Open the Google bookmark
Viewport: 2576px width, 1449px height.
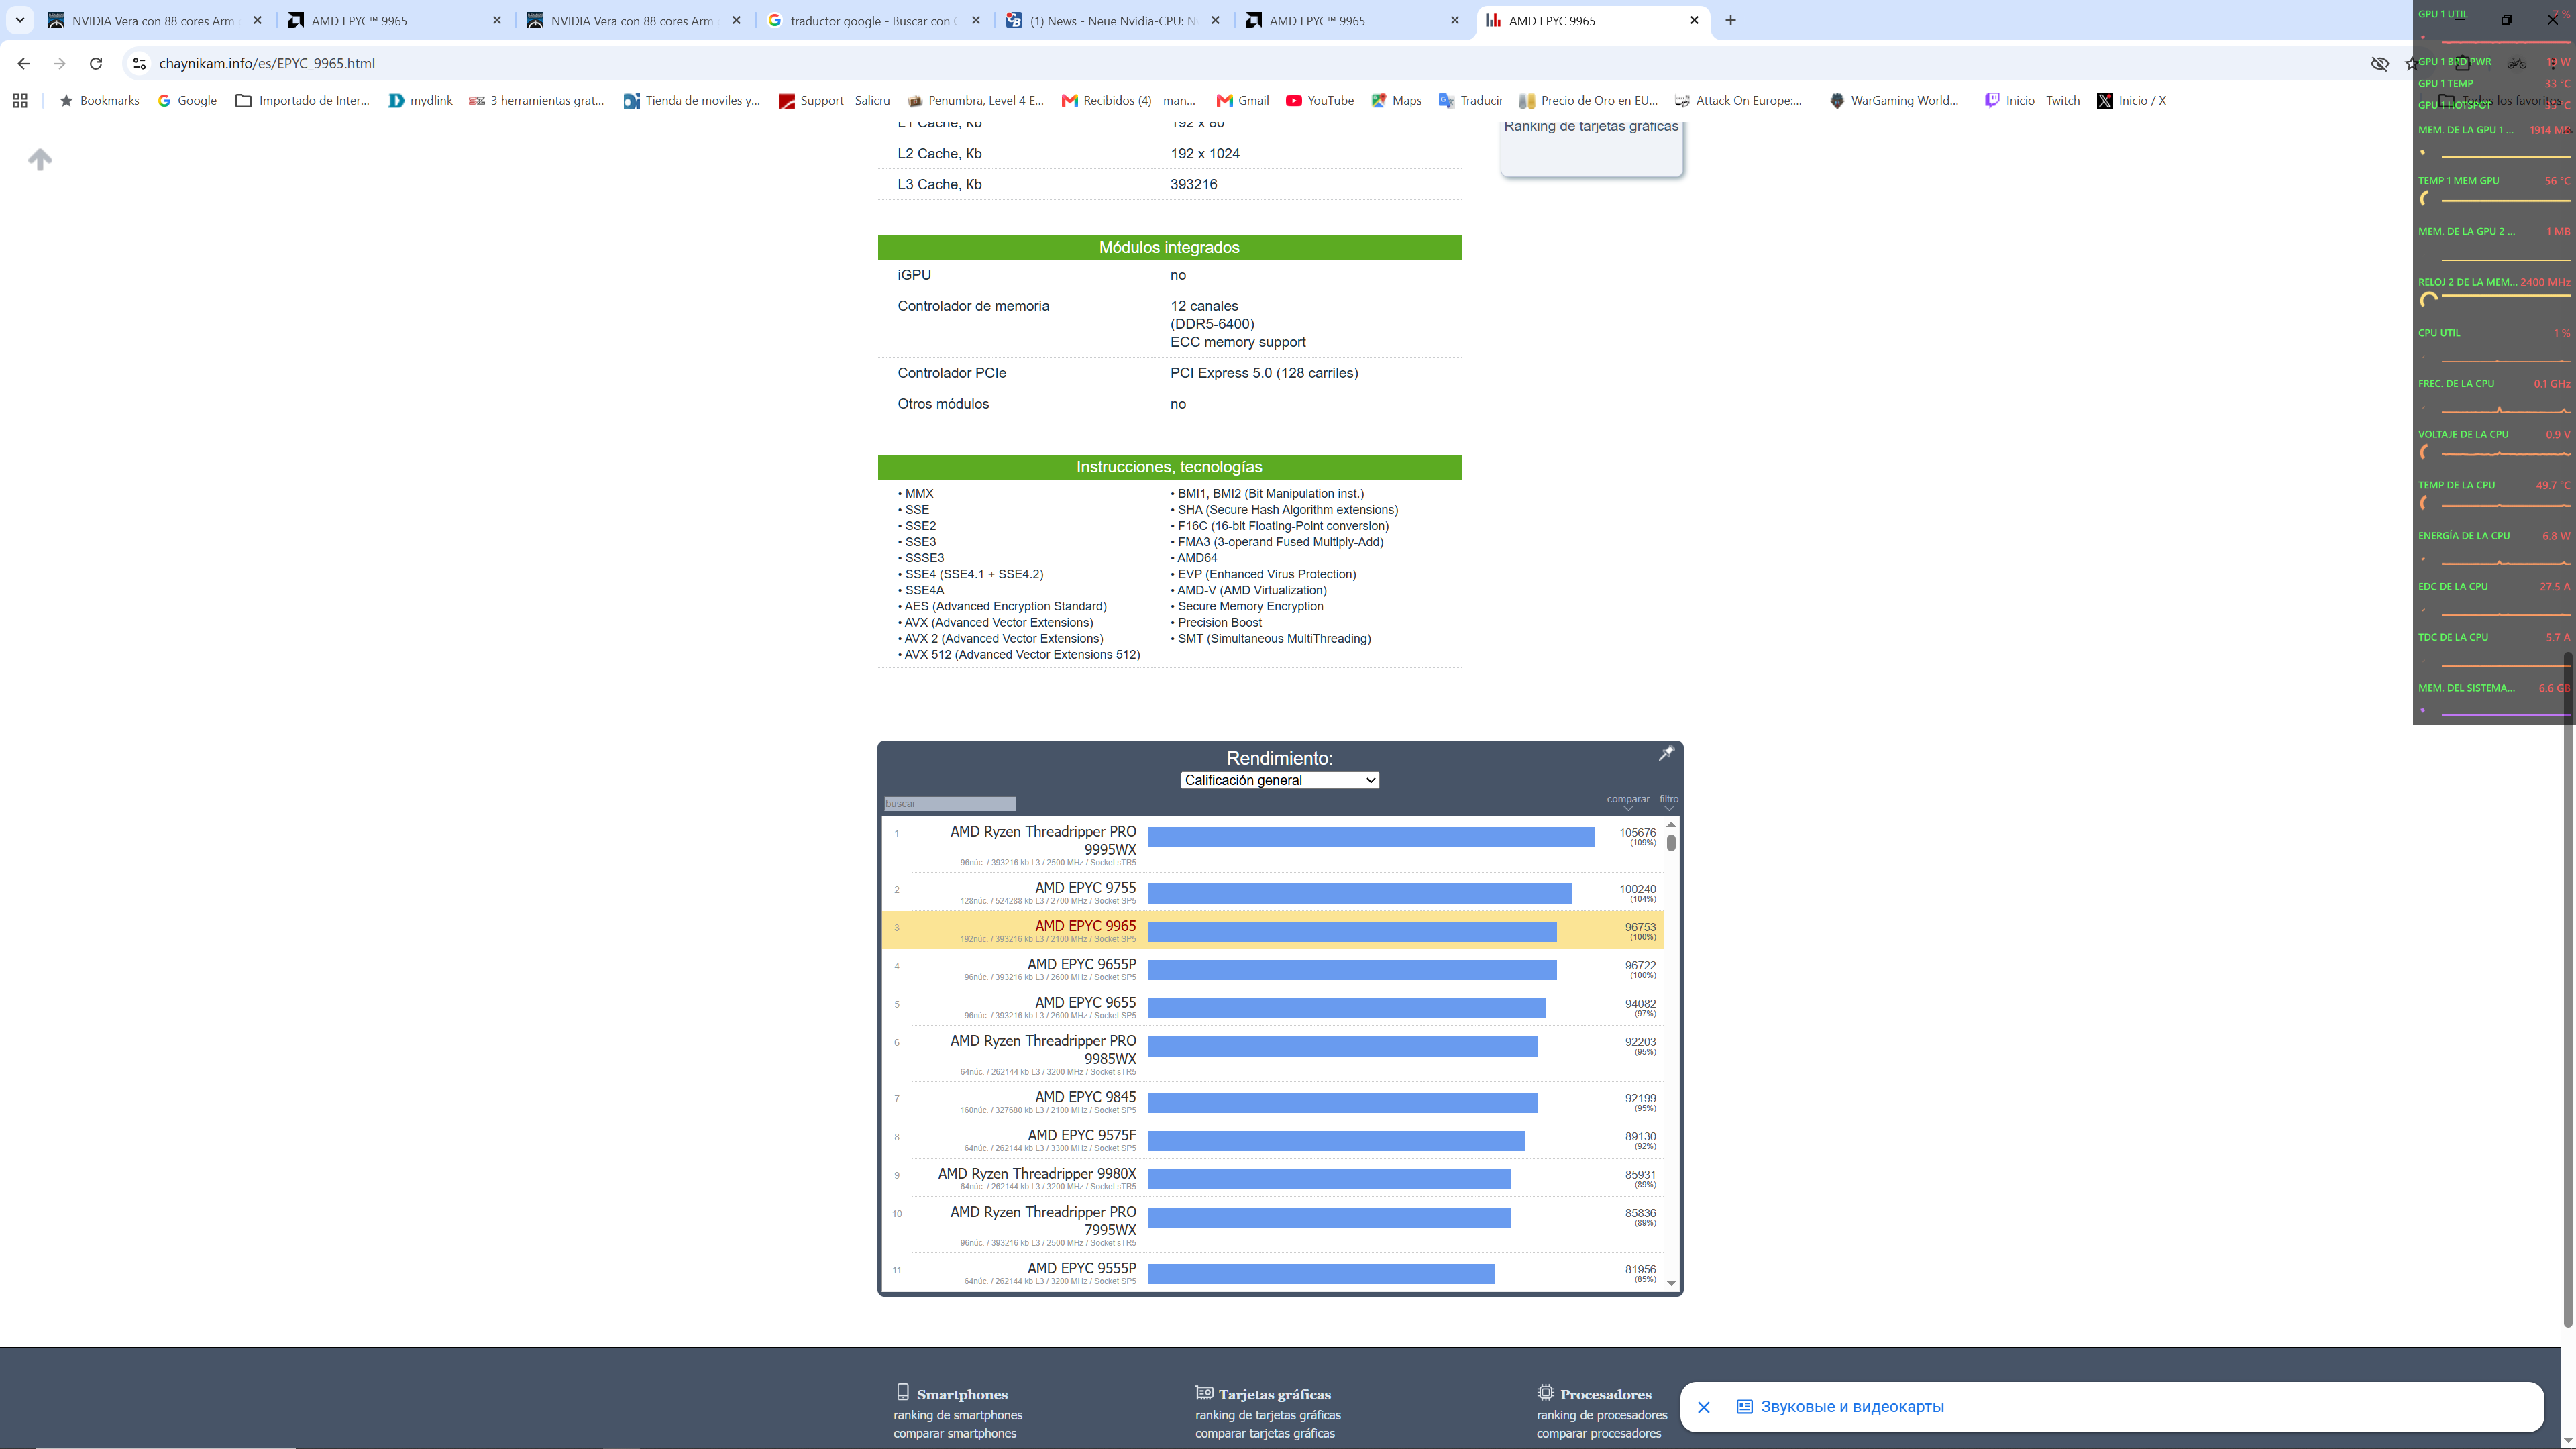[x=187, y=100]
